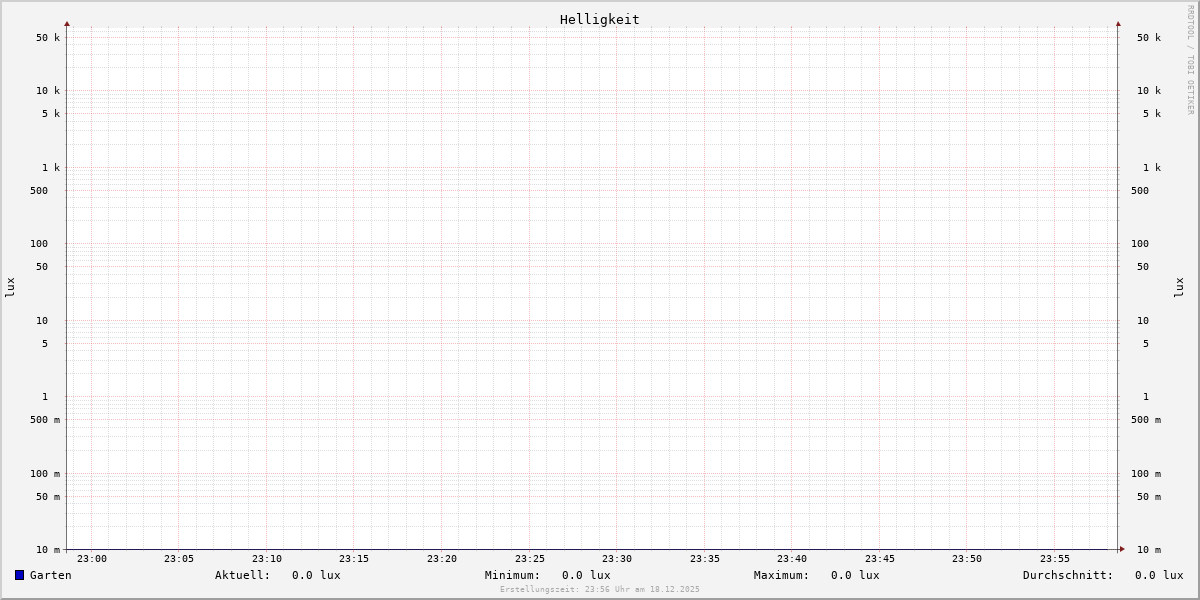Click the right vertical lux axis label
1200x600 pixels.
point(1179,287)
